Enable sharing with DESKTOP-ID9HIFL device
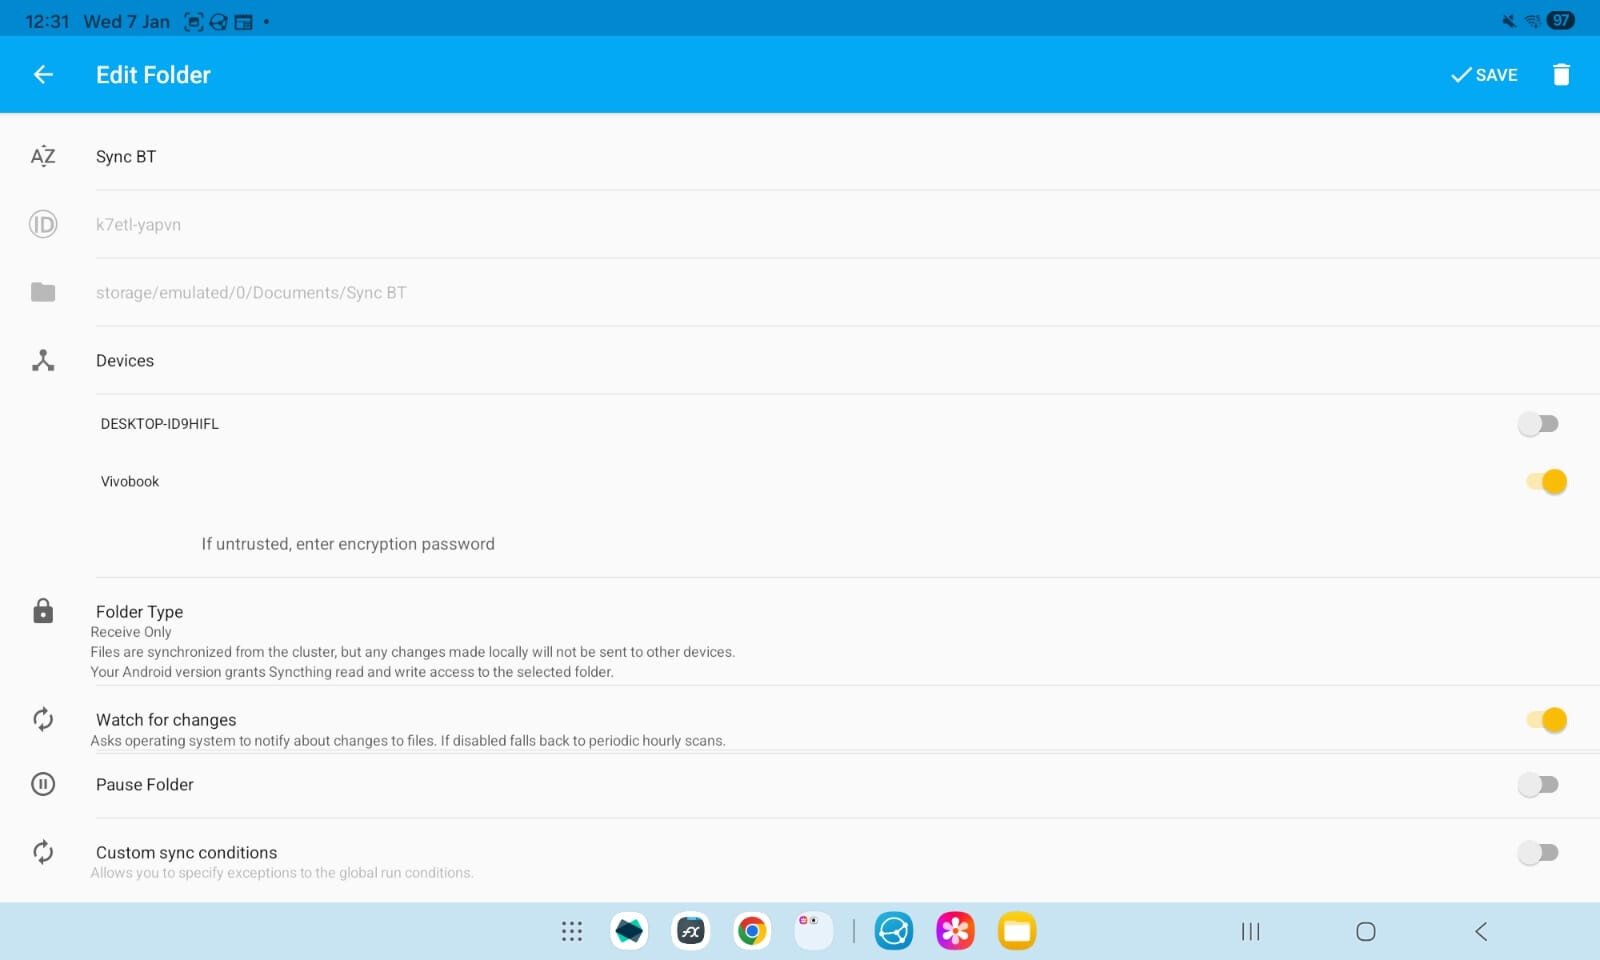Viewport: 1600px width, 960px height. [1538, 424]
